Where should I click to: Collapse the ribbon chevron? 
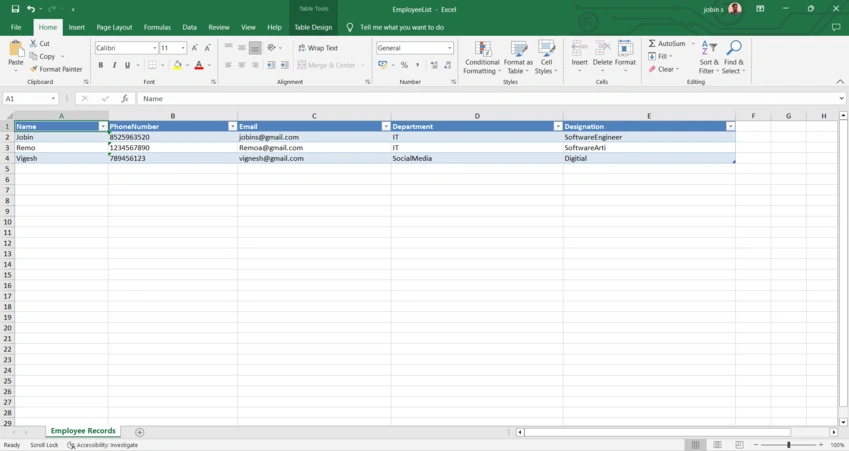[840, 82]
